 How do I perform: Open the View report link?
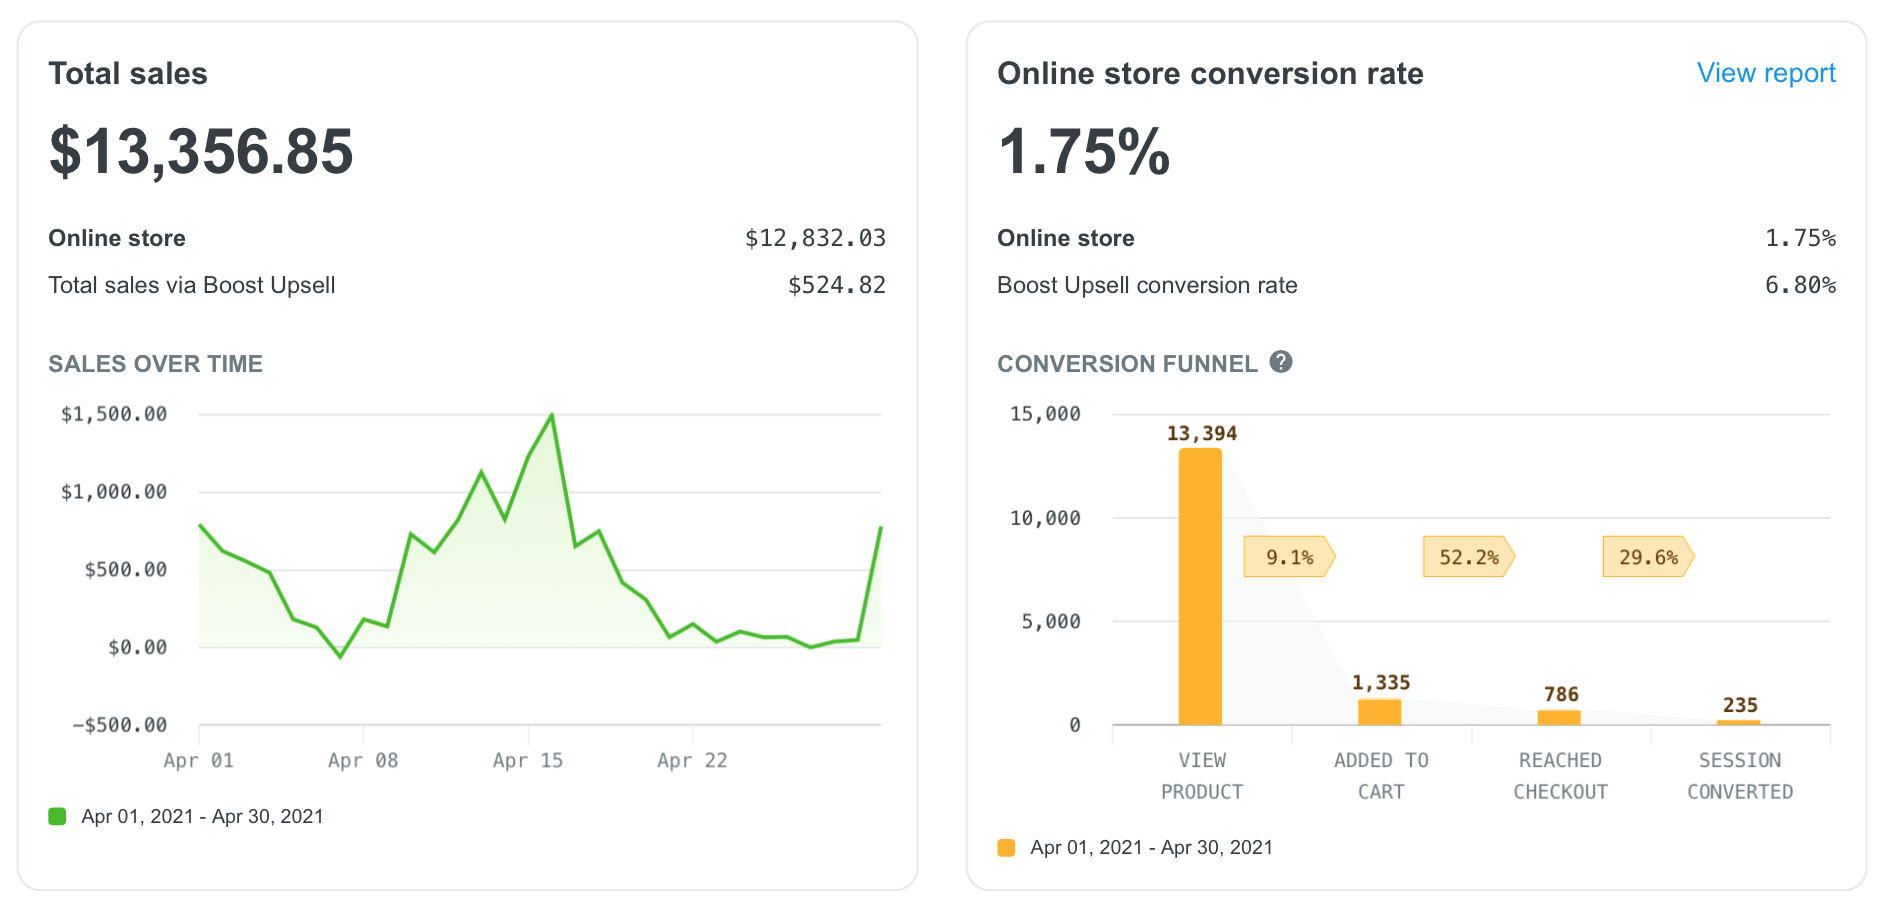[1766, 73]
